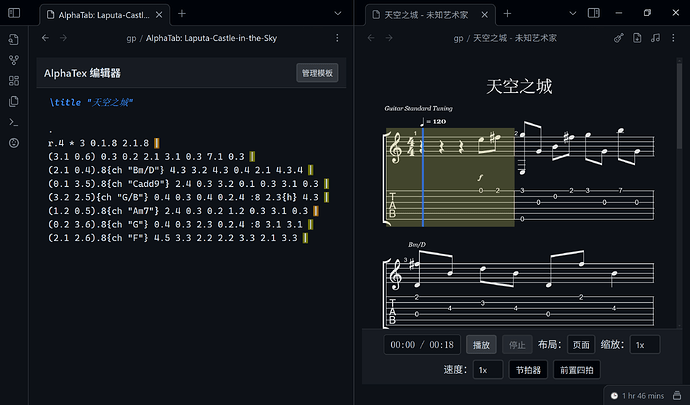Click the 天空之城 - 未知艺术家 header title

(515, 38)
